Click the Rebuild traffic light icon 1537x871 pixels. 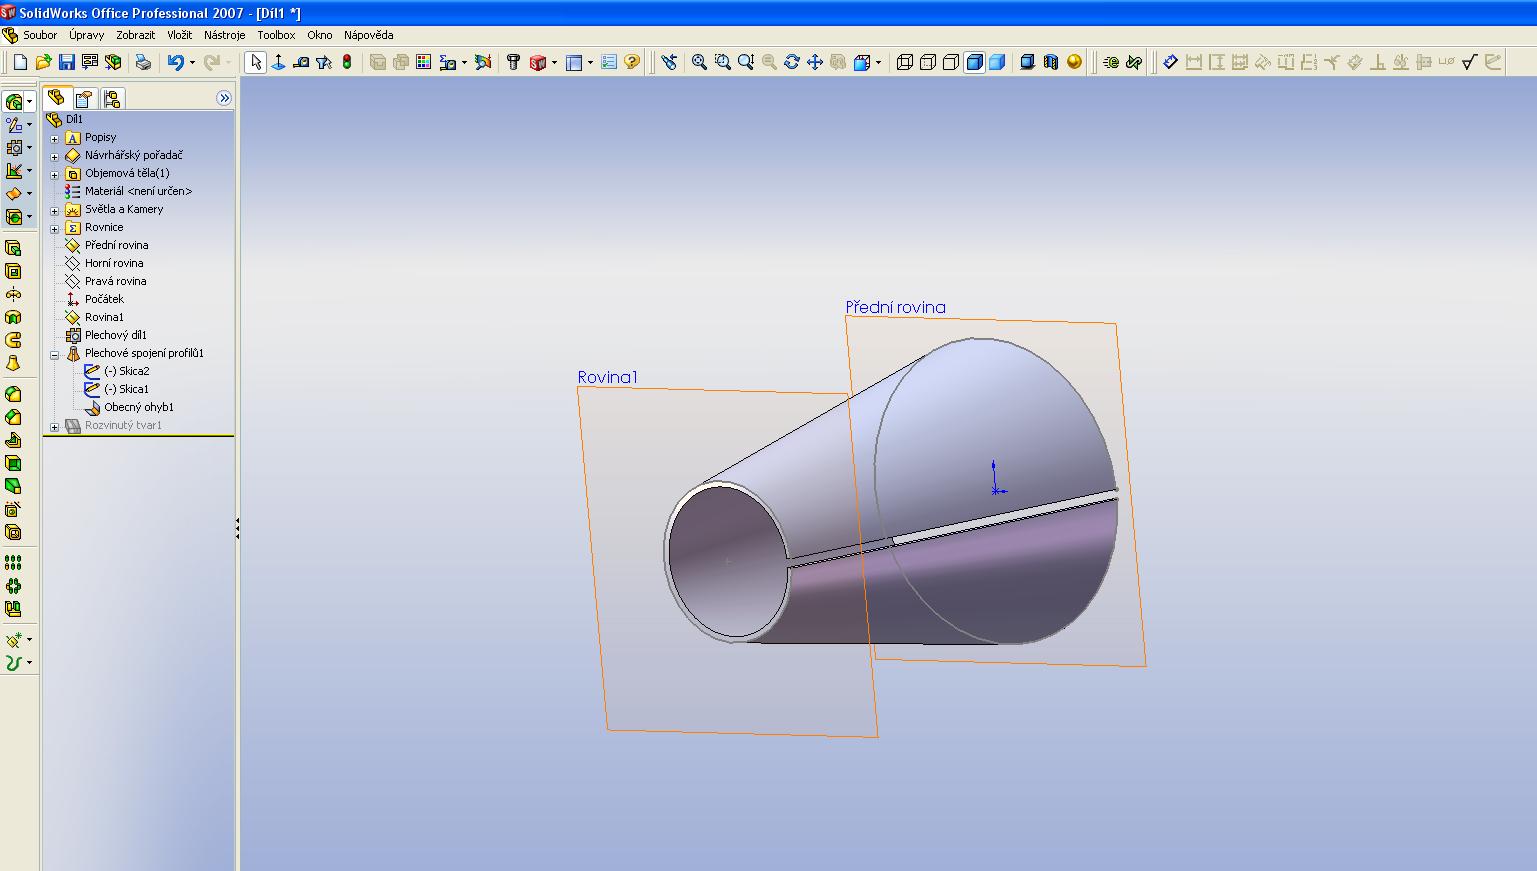pyautogui.click(x=347, y=62)
